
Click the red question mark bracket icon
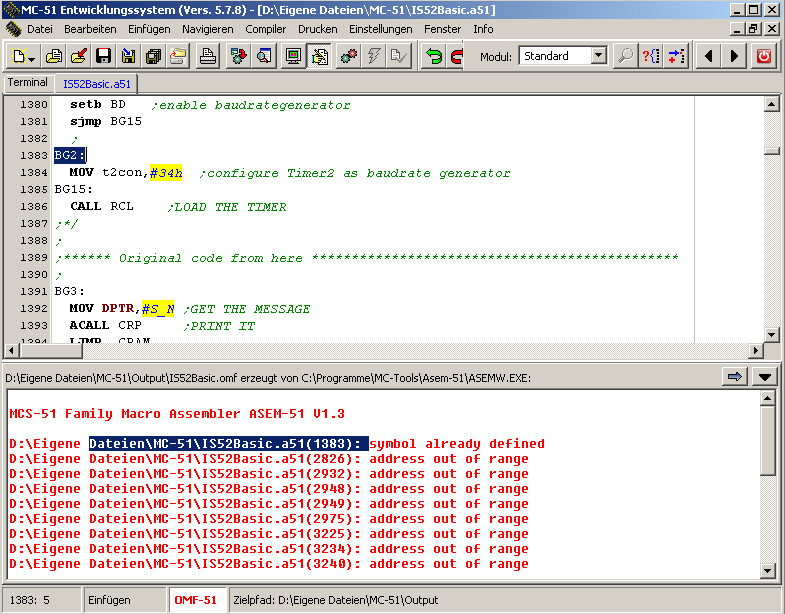(651, 56)
